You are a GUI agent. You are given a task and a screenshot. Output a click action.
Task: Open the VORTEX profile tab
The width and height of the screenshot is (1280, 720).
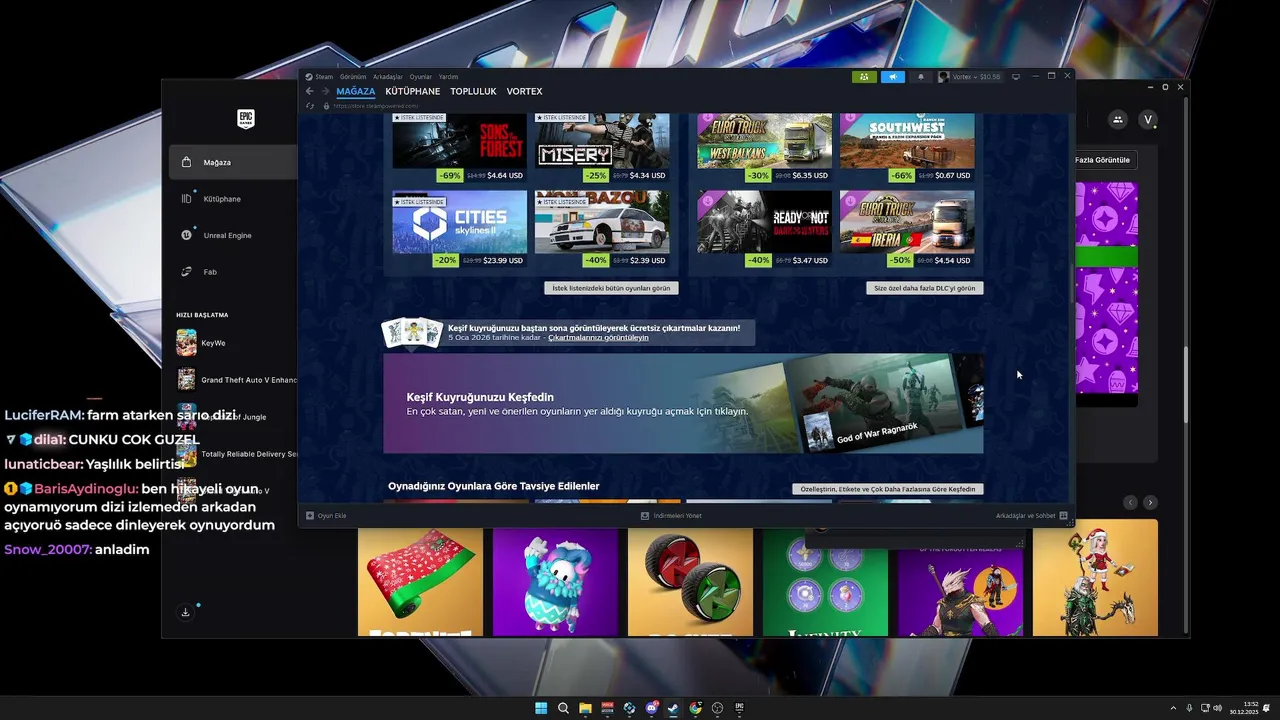(x=524, y=91)
